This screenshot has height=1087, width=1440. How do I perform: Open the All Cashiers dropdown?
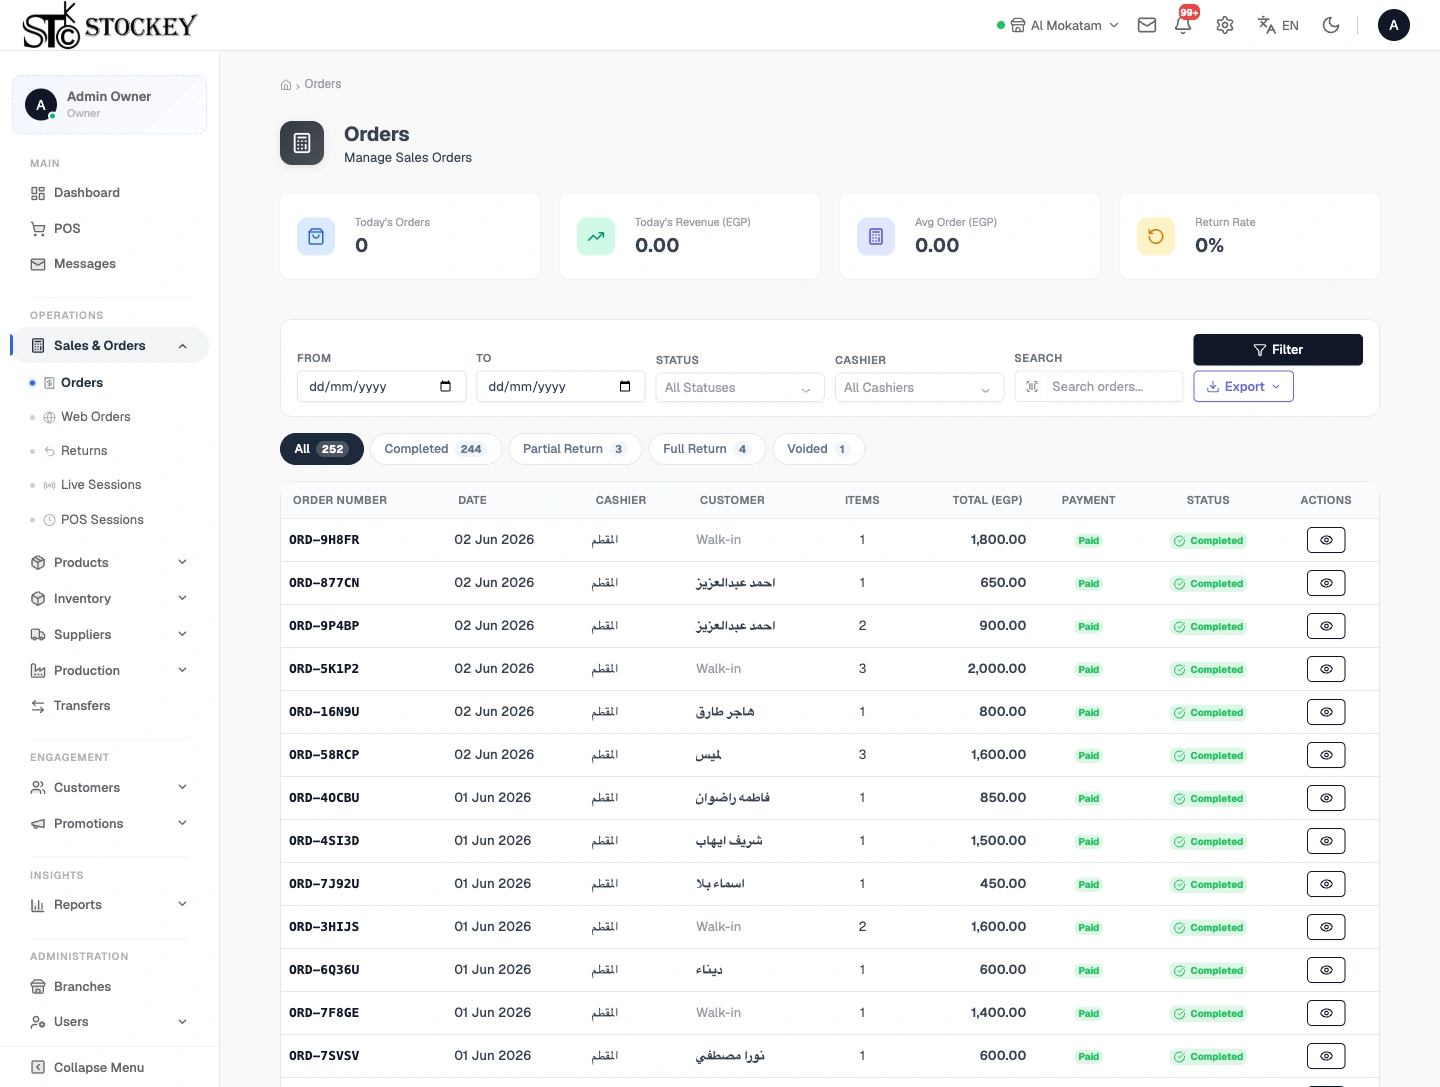(919, 388)
